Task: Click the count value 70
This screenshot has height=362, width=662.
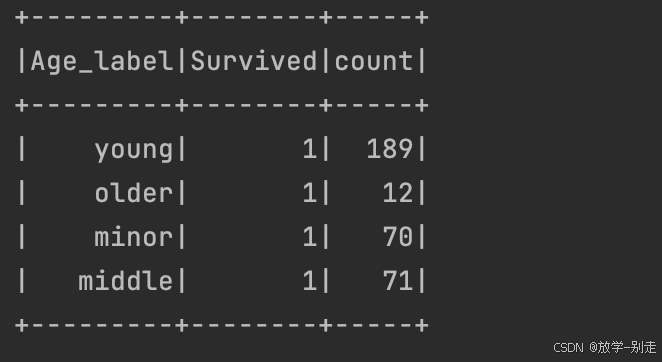Action: [x=398, y=237]
